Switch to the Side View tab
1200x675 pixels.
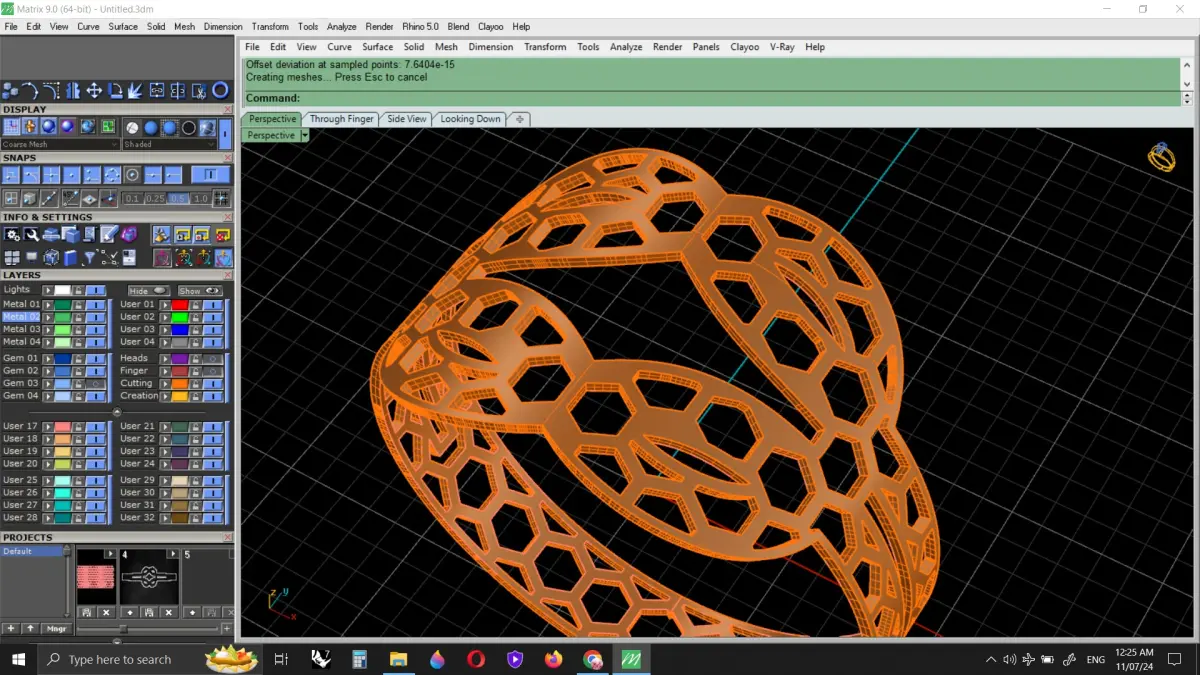(x=407, y=119)
